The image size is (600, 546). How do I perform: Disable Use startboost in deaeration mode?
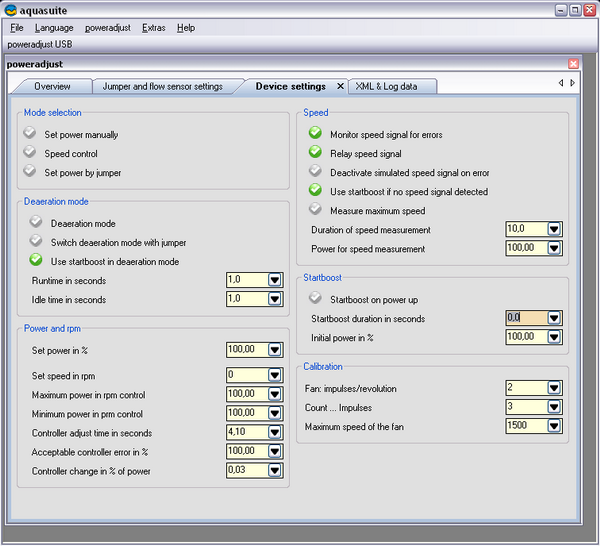click(36, 260)
